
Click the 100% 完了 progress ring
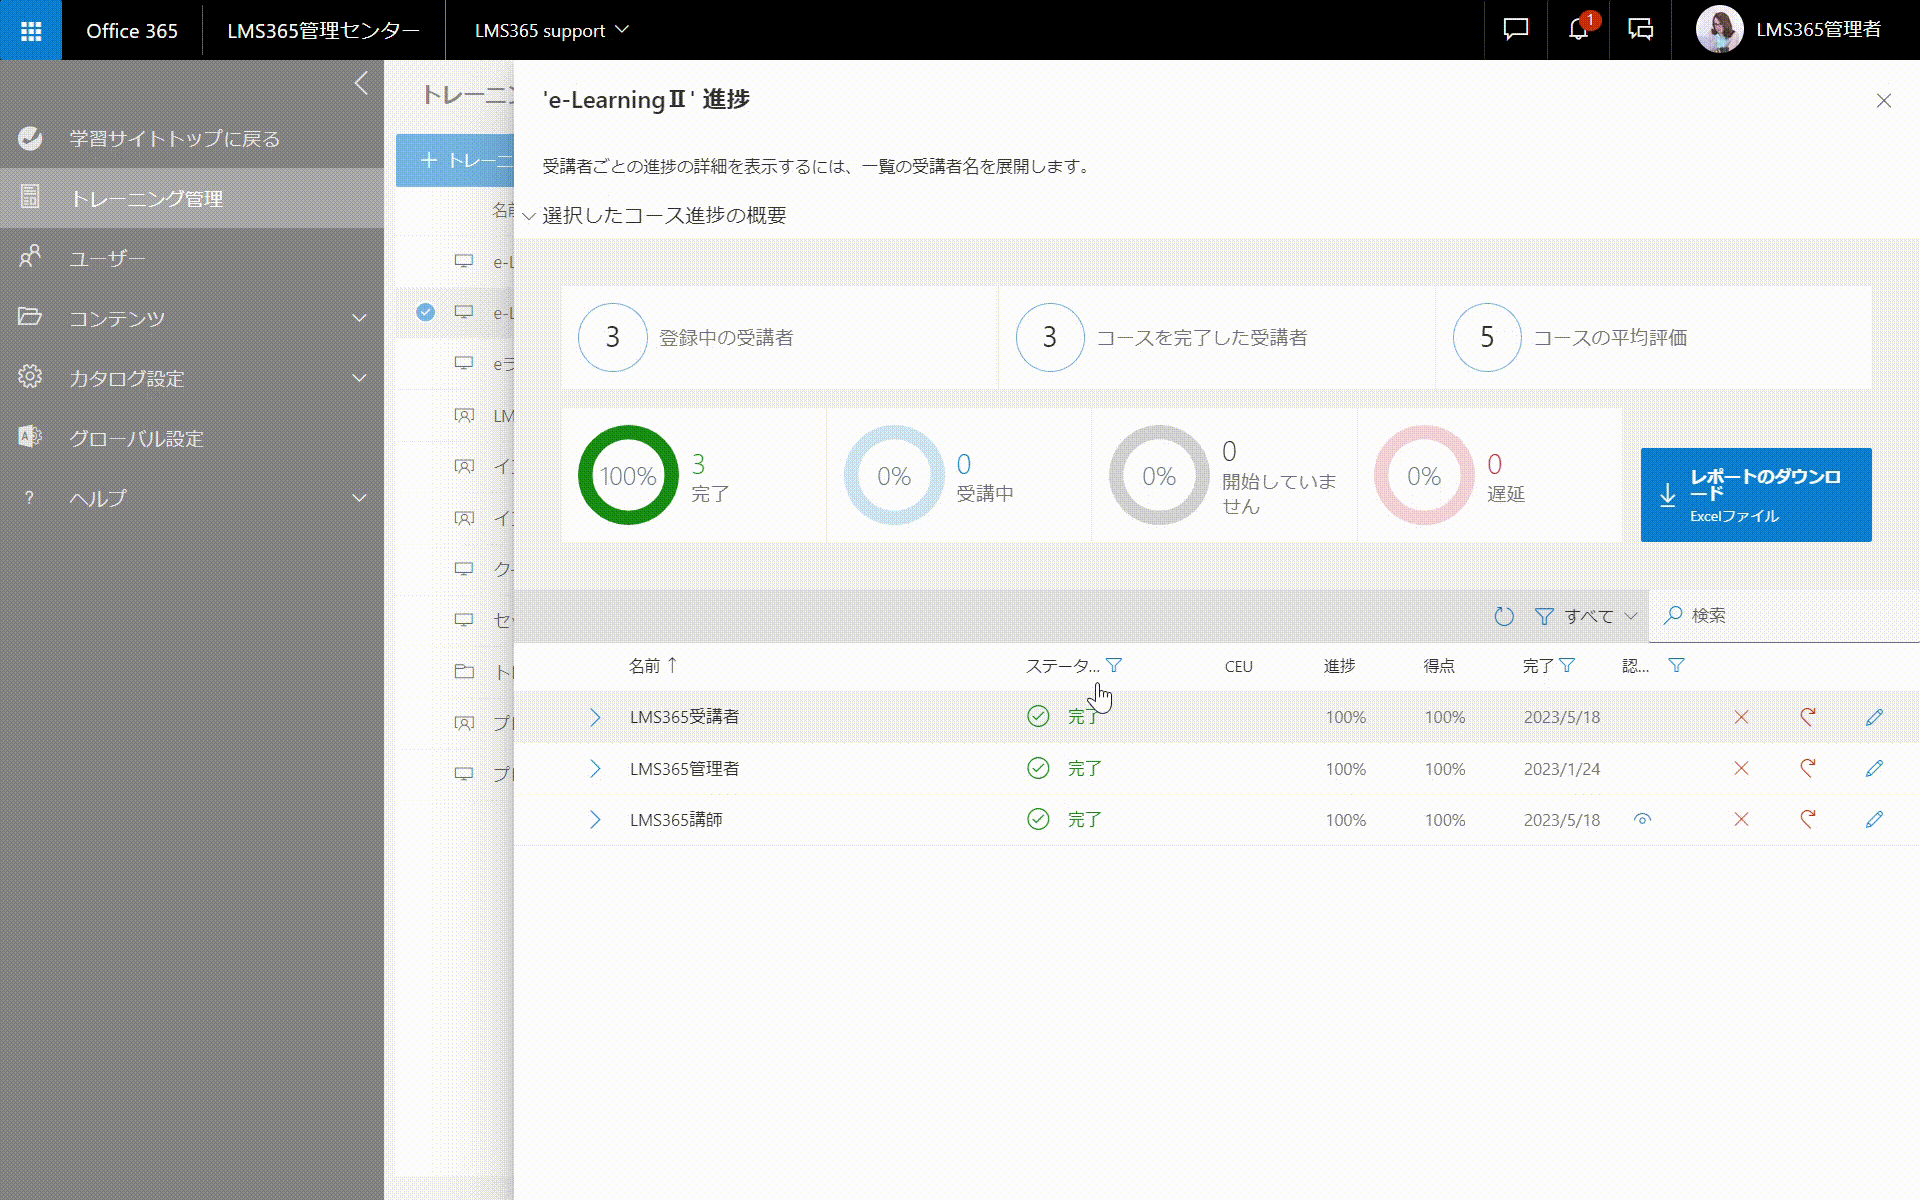pyautogui.click(x=628, y=475)
